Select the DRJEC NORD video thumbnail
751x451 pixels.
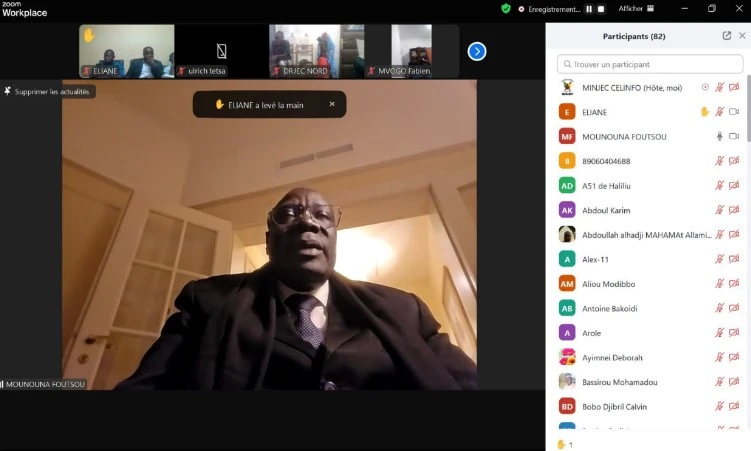click(316, 51)
